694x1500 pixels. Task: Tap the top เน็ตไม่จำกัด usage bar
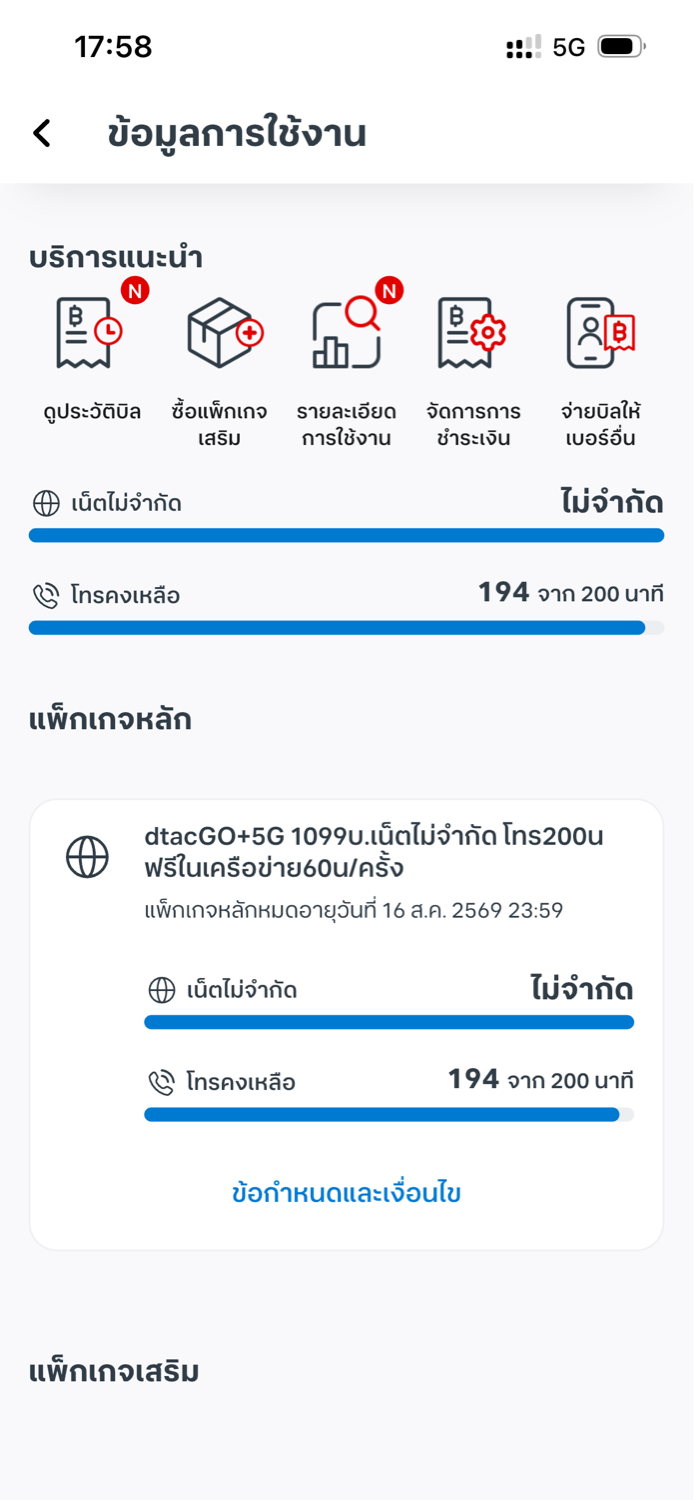(346, 535)
